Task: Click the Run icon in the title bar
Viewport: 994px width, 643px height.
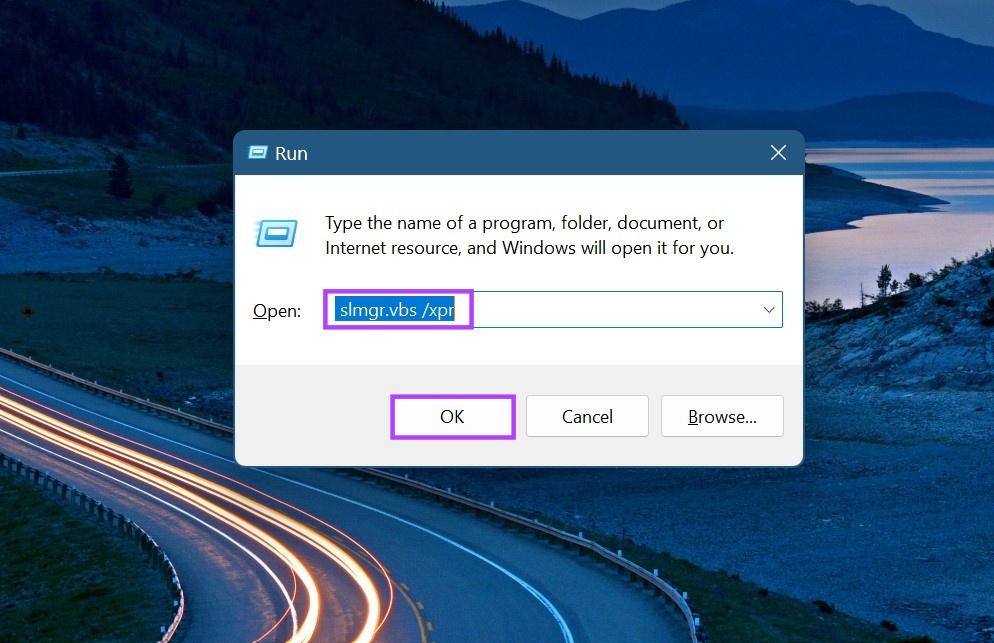Action: 257,153
